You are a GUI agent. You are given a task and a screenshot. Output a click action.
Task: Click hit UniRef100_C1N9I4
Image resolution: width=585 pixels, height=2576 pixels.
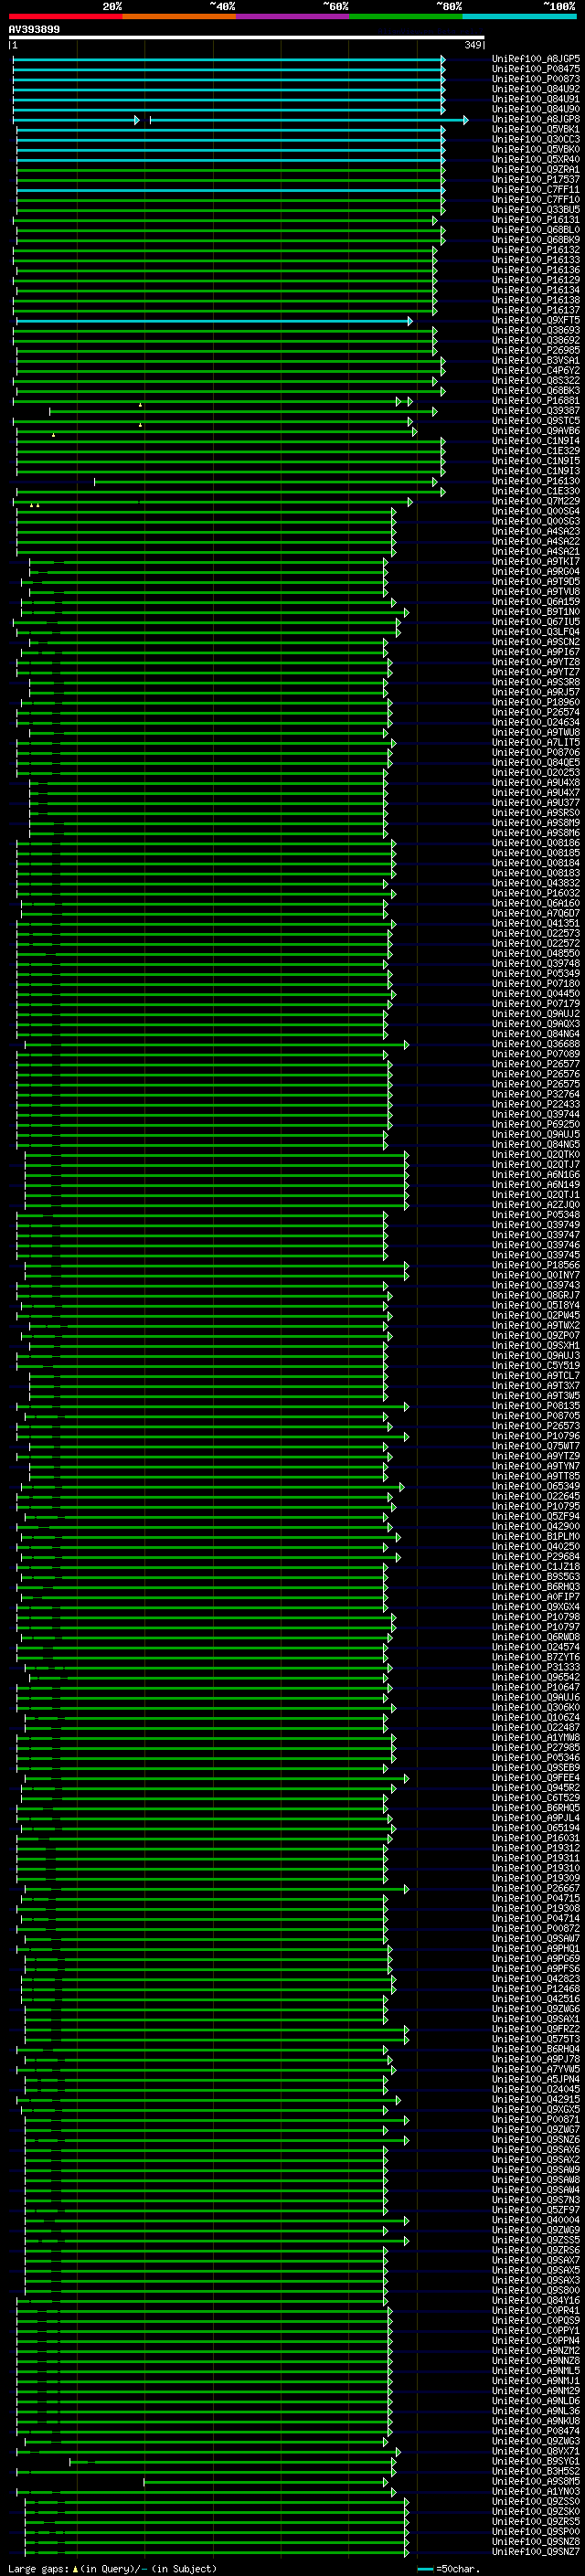[535, 441]
